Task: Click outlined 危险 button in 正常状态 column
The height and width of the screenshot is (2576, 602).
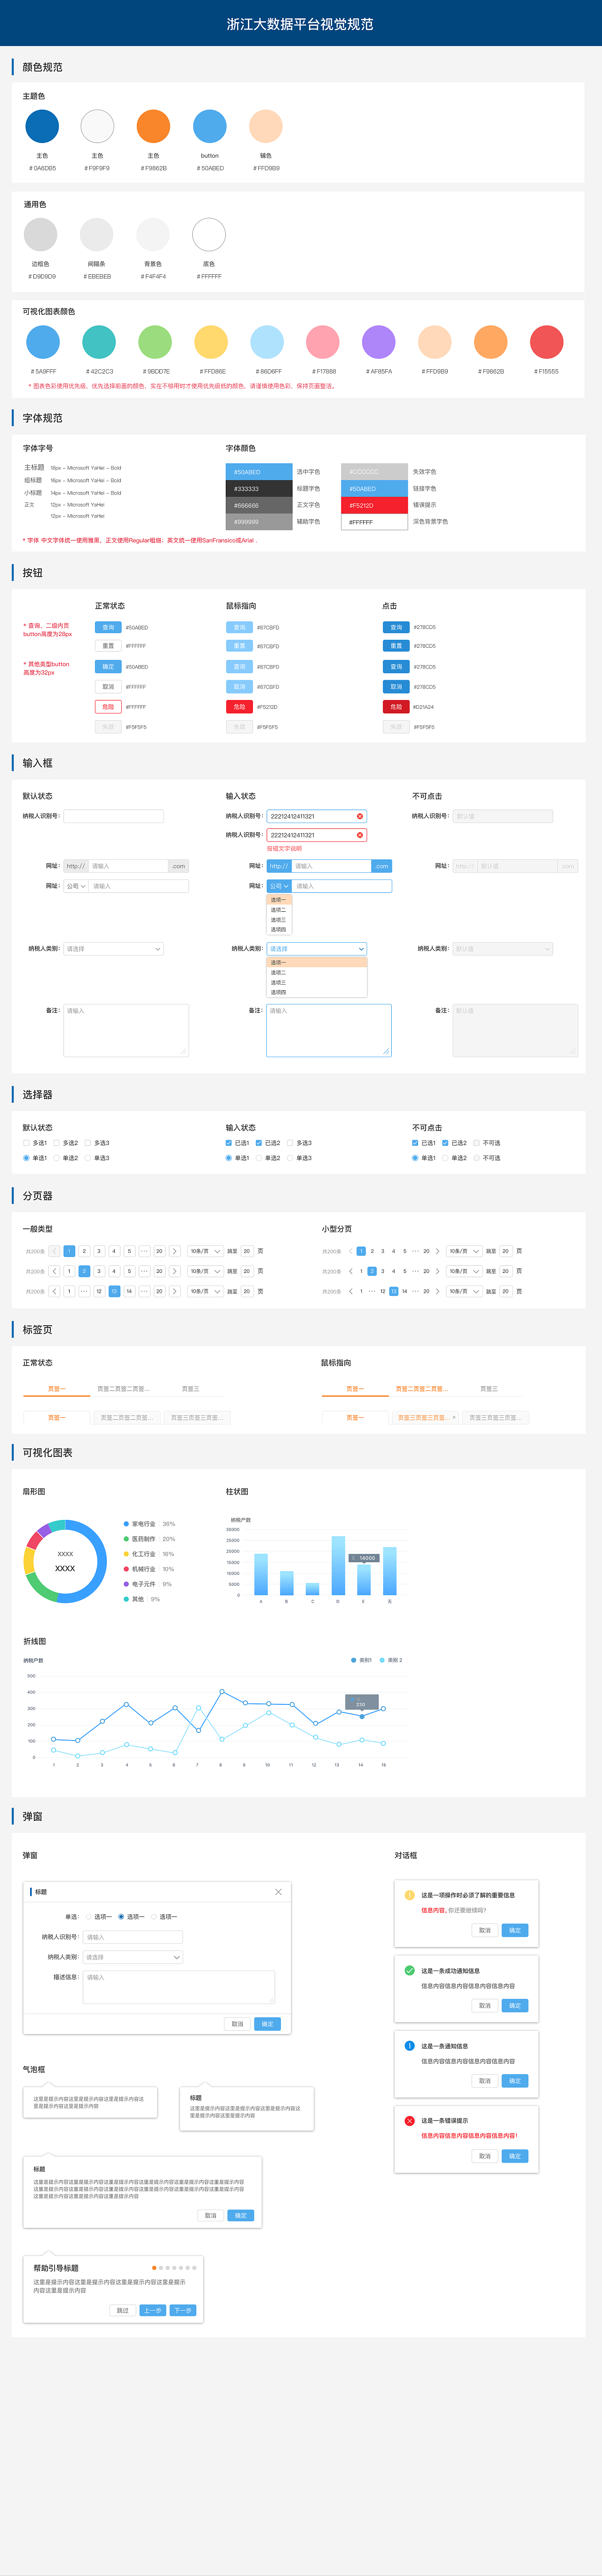Action: 108,707
